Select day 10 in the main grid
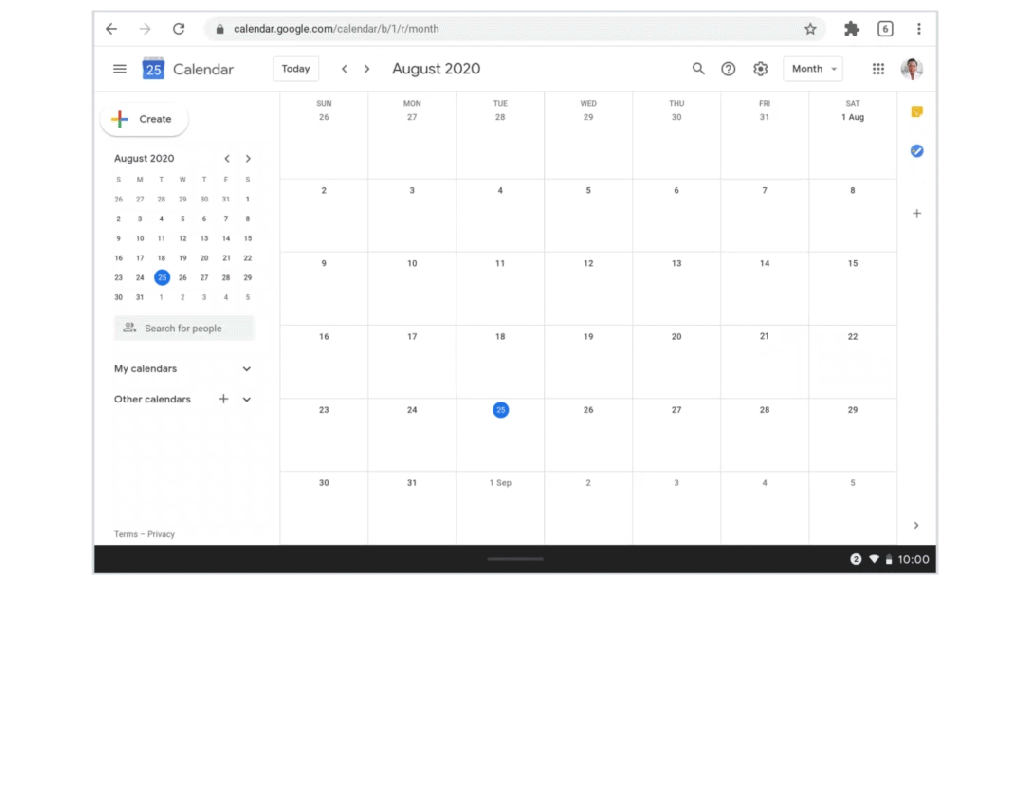Screen dimensions: 1024x805 point(412,264)
